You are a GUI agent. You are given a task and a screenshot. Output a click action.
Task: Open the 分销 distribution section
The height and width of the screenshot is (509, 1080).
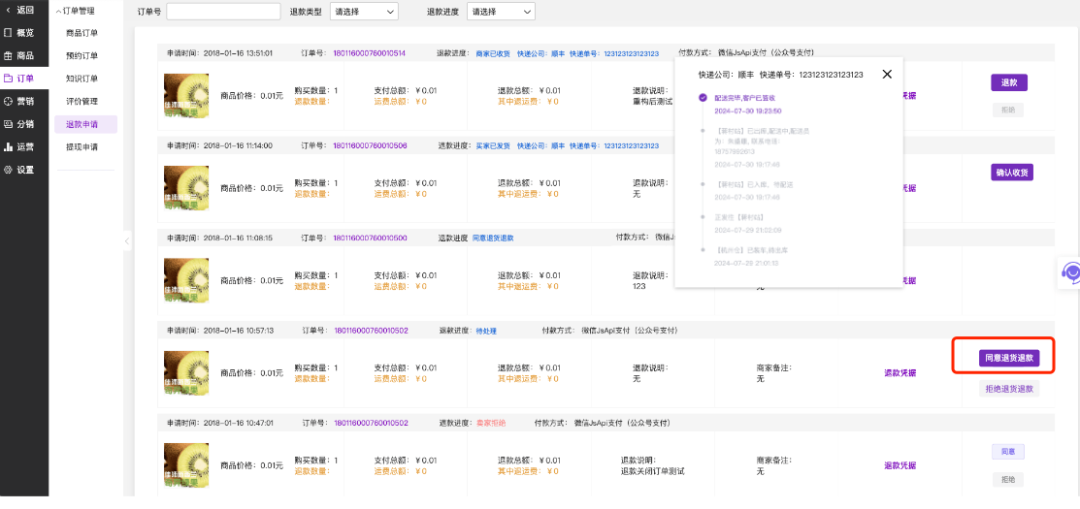[20, 124]
